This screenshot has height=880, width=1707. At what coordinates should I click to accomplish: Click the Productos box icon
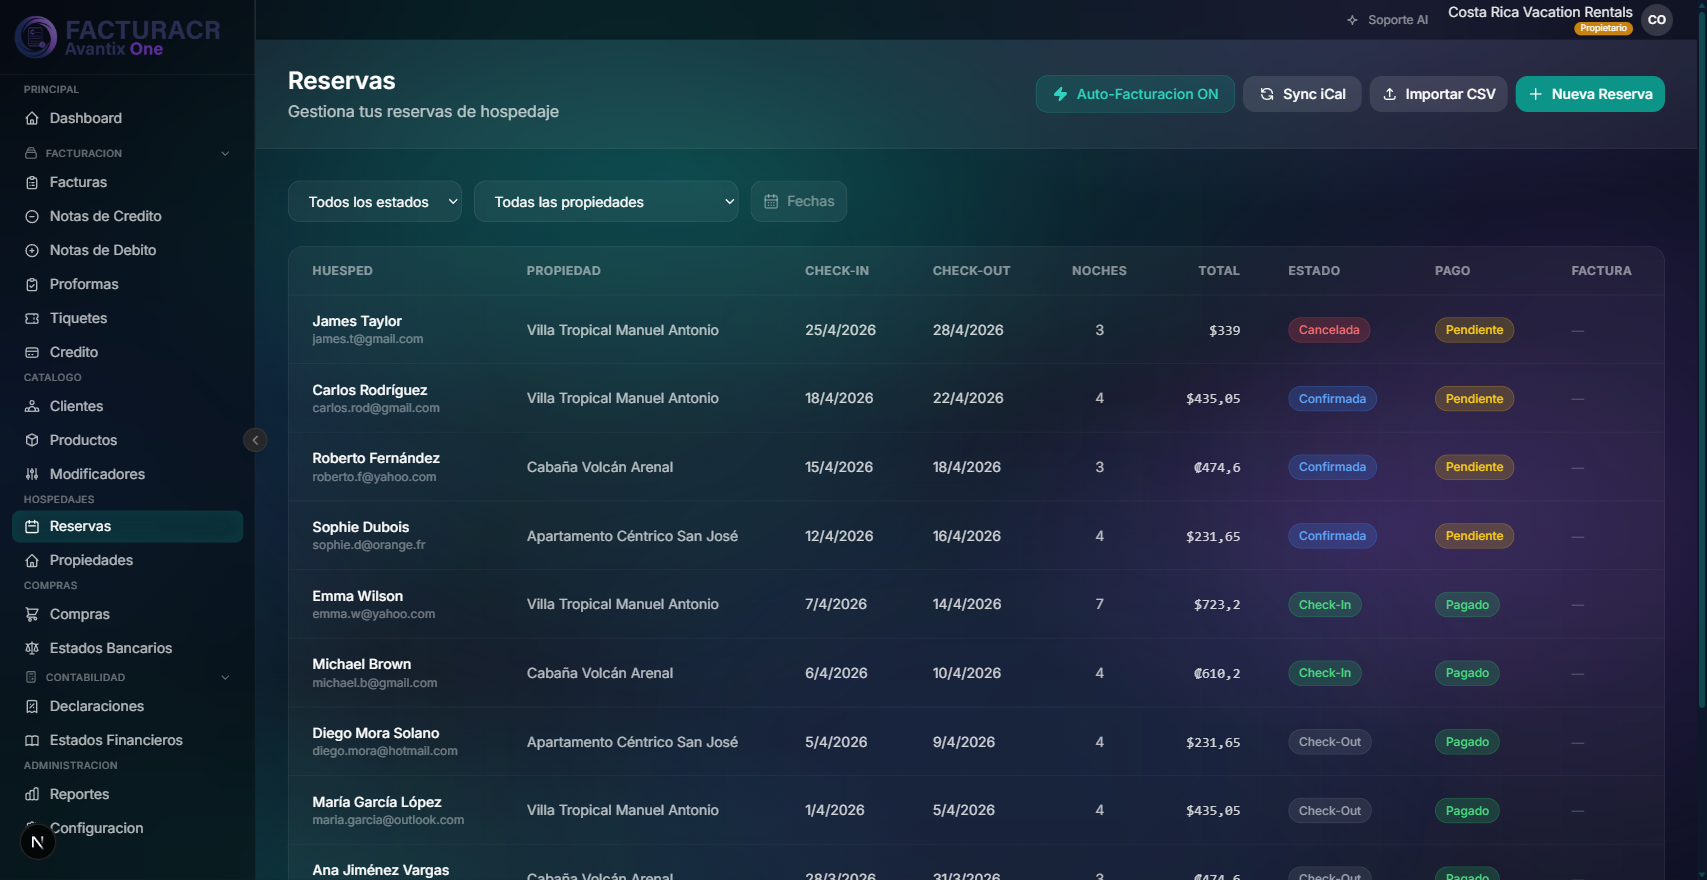click(32, 440)
